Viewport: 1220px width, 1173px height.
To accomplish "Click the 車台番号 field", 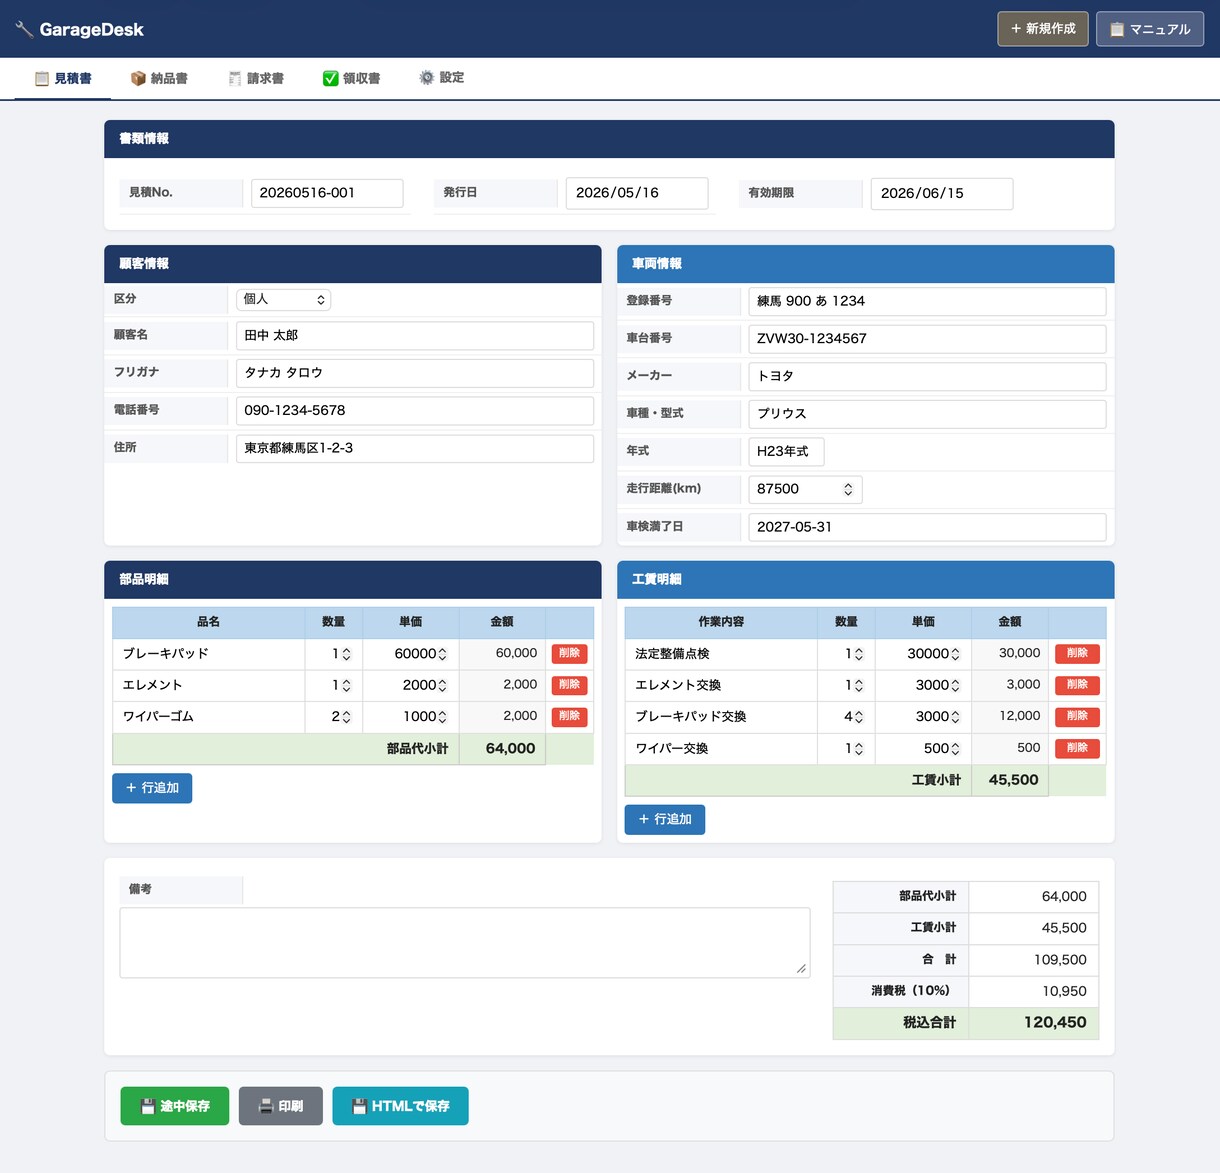I will point(927,339).
